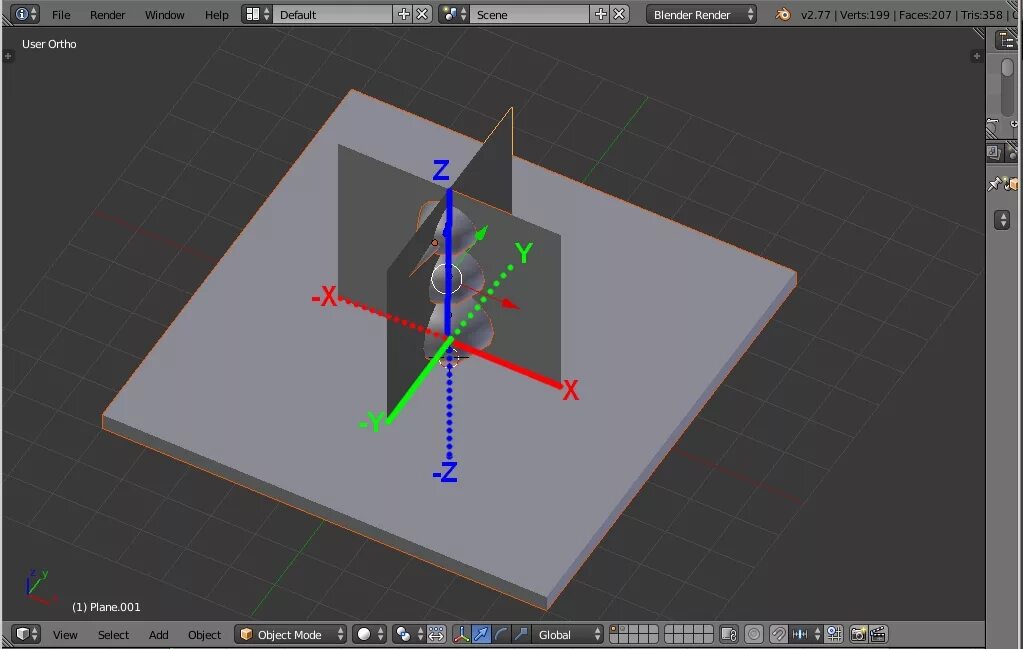Screen dimensions: 1023x649
Task: Open the Render Layers properties tab
Action: click(993, 153)
